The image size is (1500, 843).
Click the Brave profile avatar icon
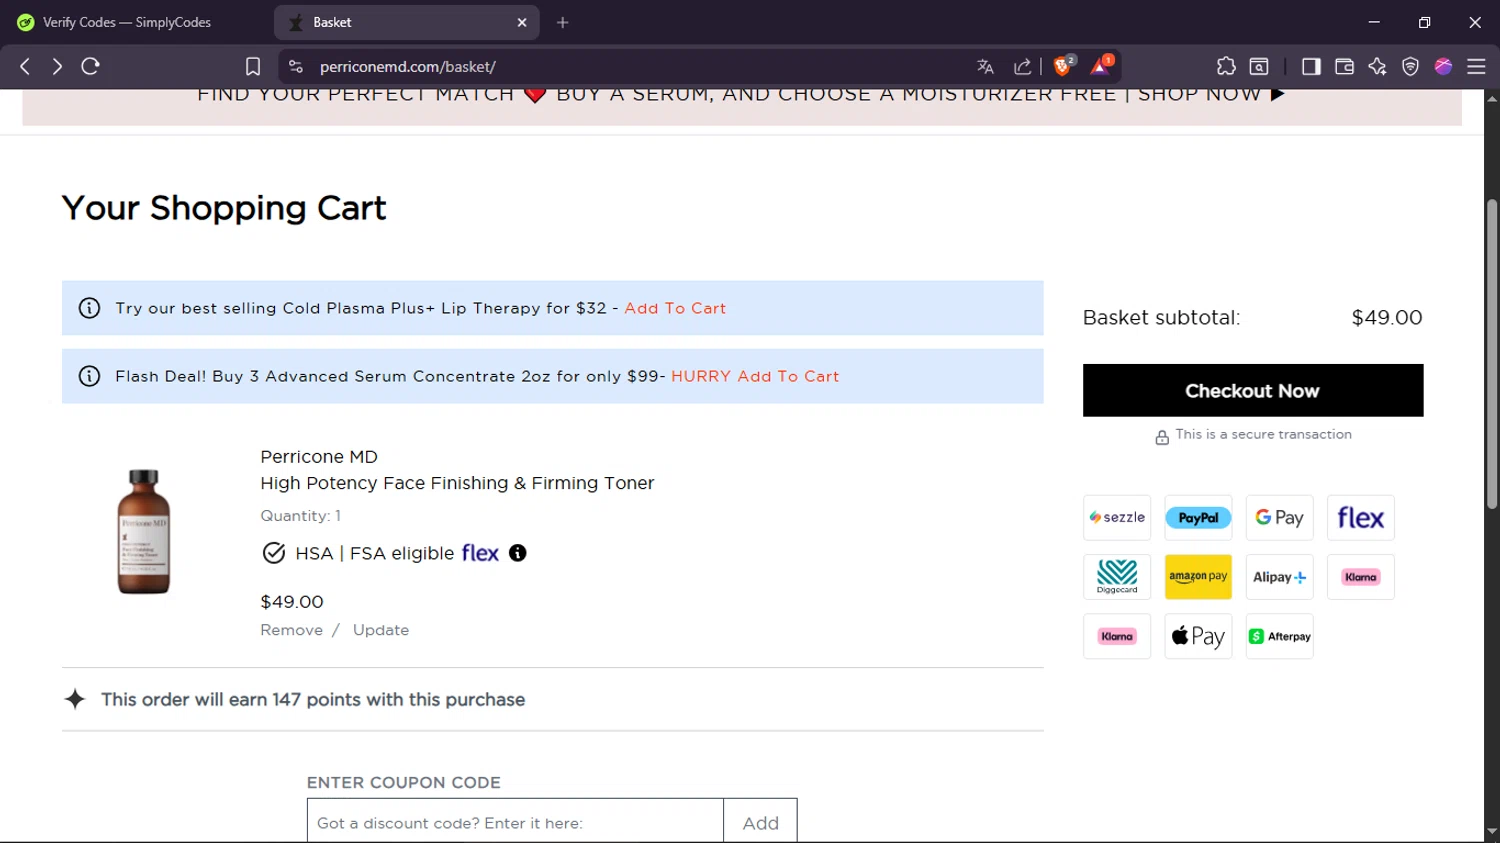pyautogui.click(x=1443, y=66)
